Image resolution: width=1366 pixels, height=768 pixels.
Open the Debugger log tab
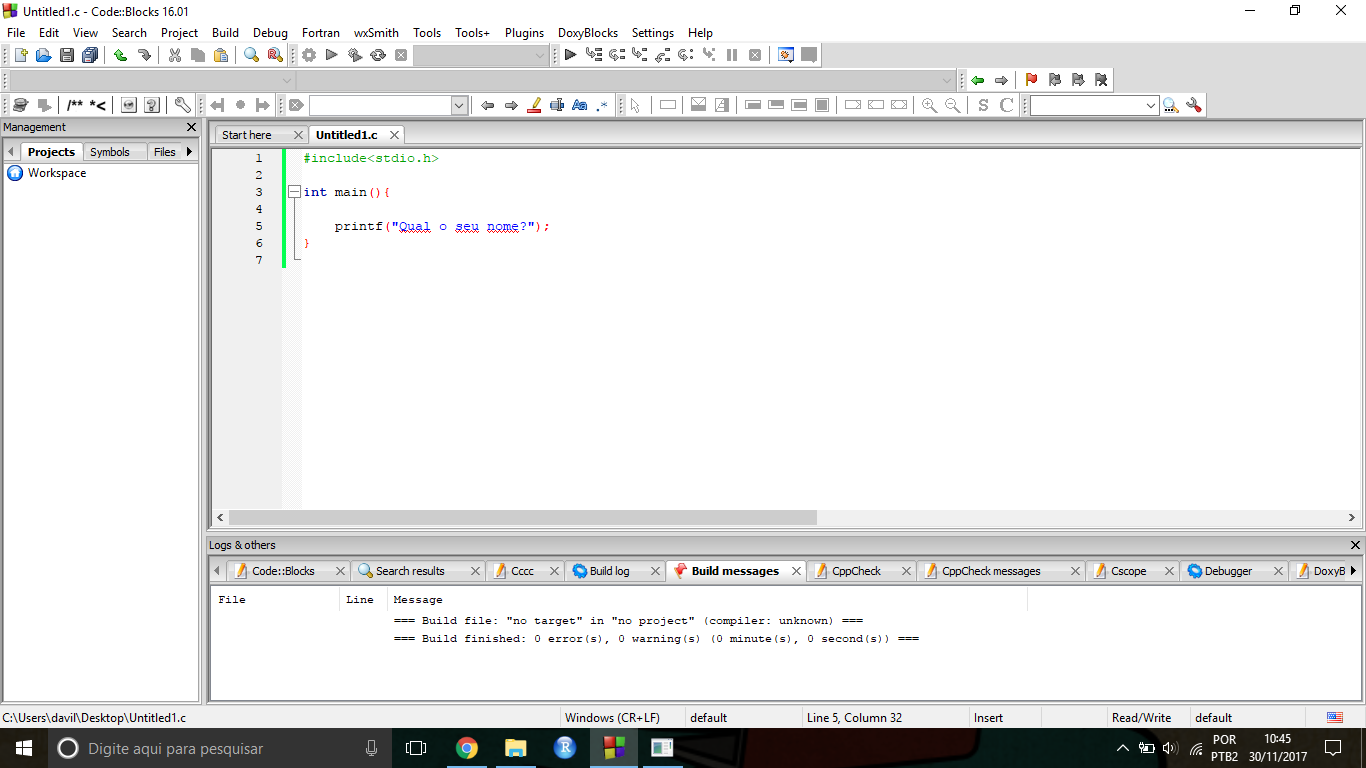[x=1228, y=571]
